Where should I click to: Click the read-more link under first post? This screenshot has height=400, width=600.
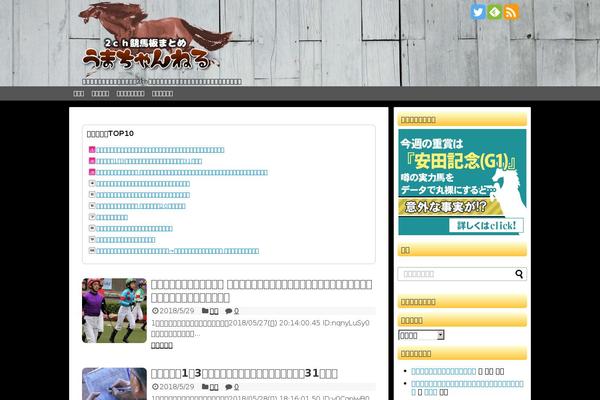tap(161, 345)
